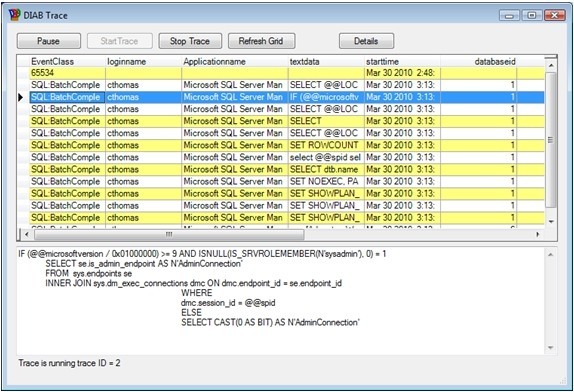This screenshot has width=574, height=392.
Task: Click the Pause button
Action: point(49,41)
